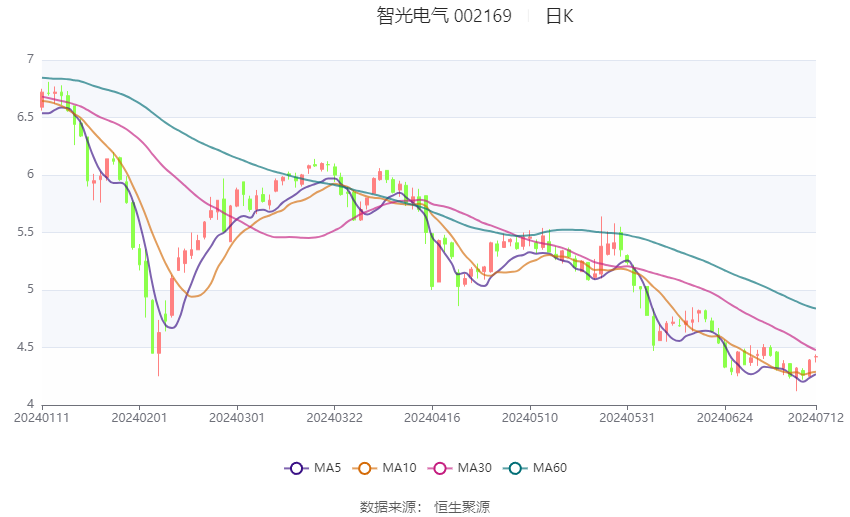Click the 数据来源 label below the legend

pos(388,507)
